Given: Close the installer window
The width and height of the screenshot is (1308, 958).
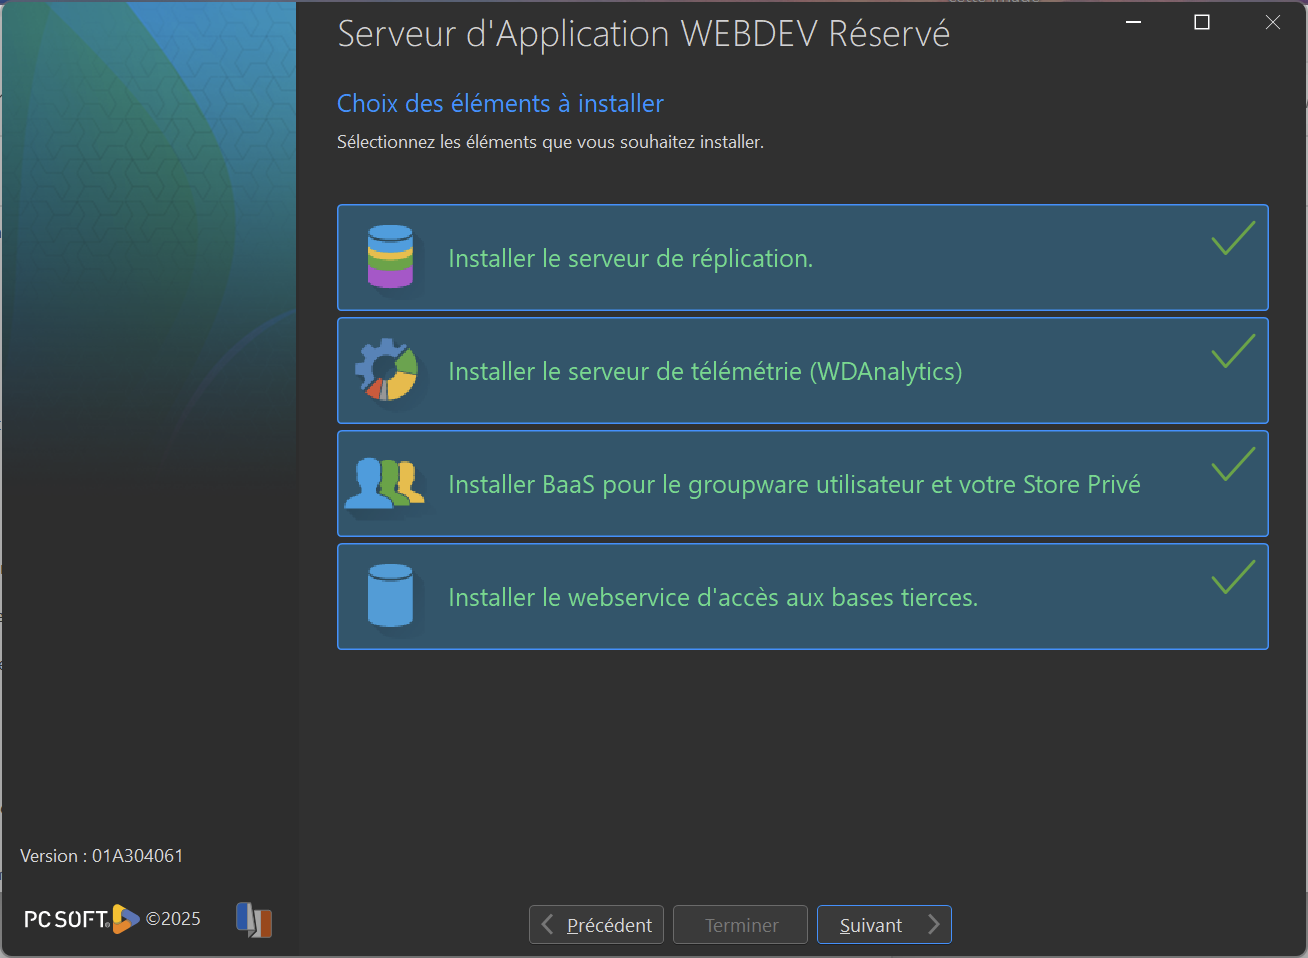Looking at the screenshot, I should 1272,22.
